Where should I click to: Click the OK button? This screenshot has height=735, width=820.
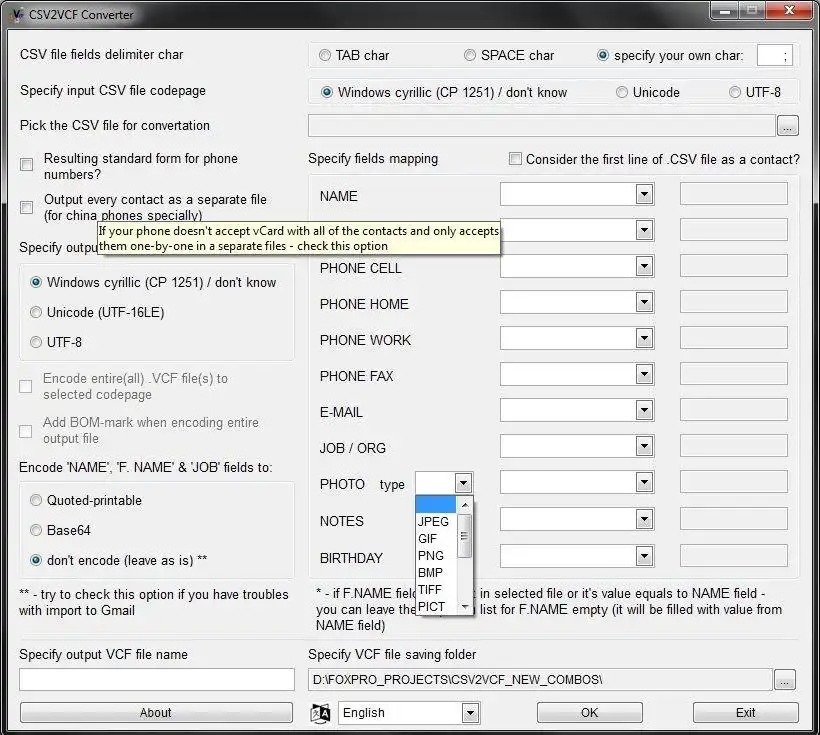589,713
